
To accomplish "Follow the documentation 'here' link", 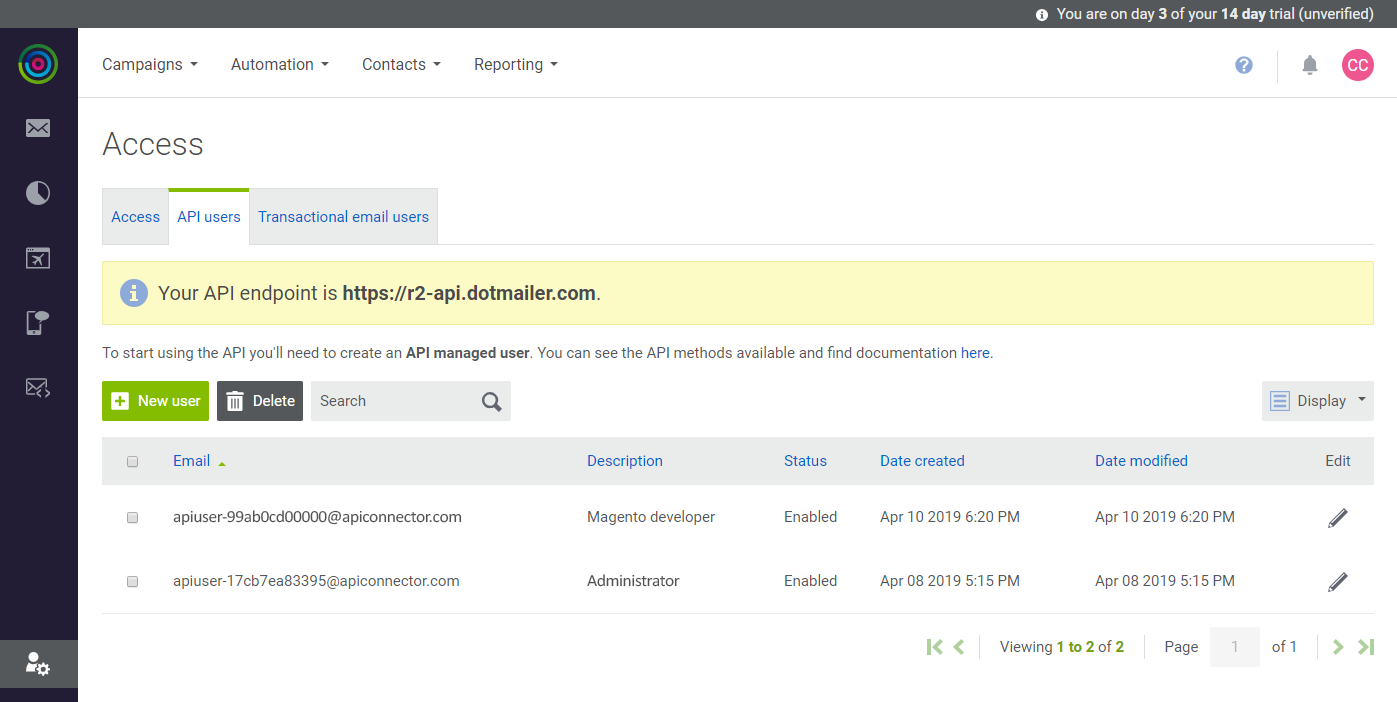I will [x=975, y=353].
